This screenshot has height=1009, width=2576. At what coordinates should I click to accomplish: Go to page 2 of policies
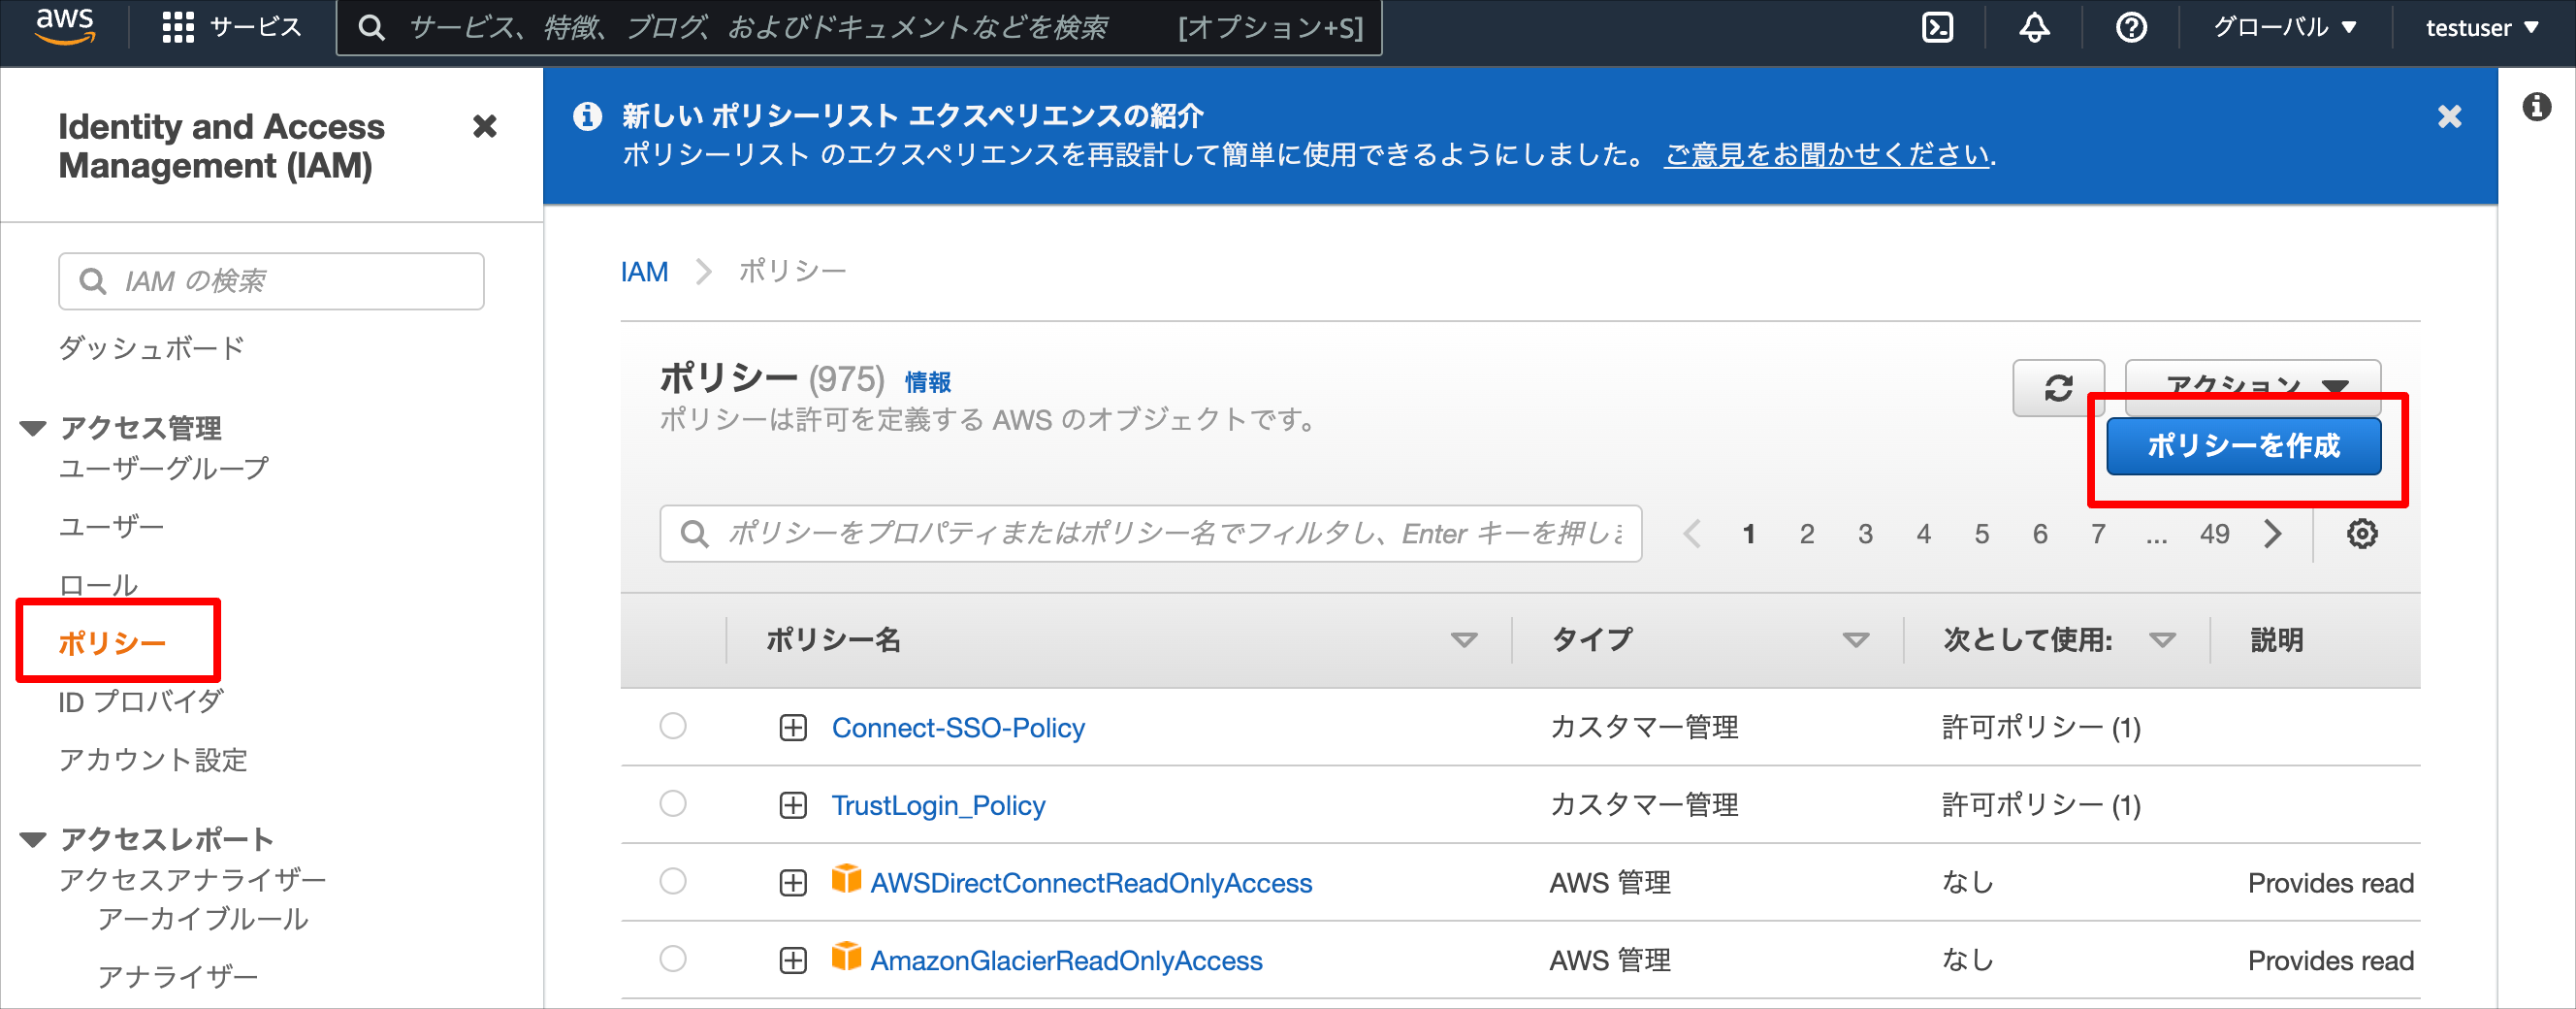tap(1807, 534)
